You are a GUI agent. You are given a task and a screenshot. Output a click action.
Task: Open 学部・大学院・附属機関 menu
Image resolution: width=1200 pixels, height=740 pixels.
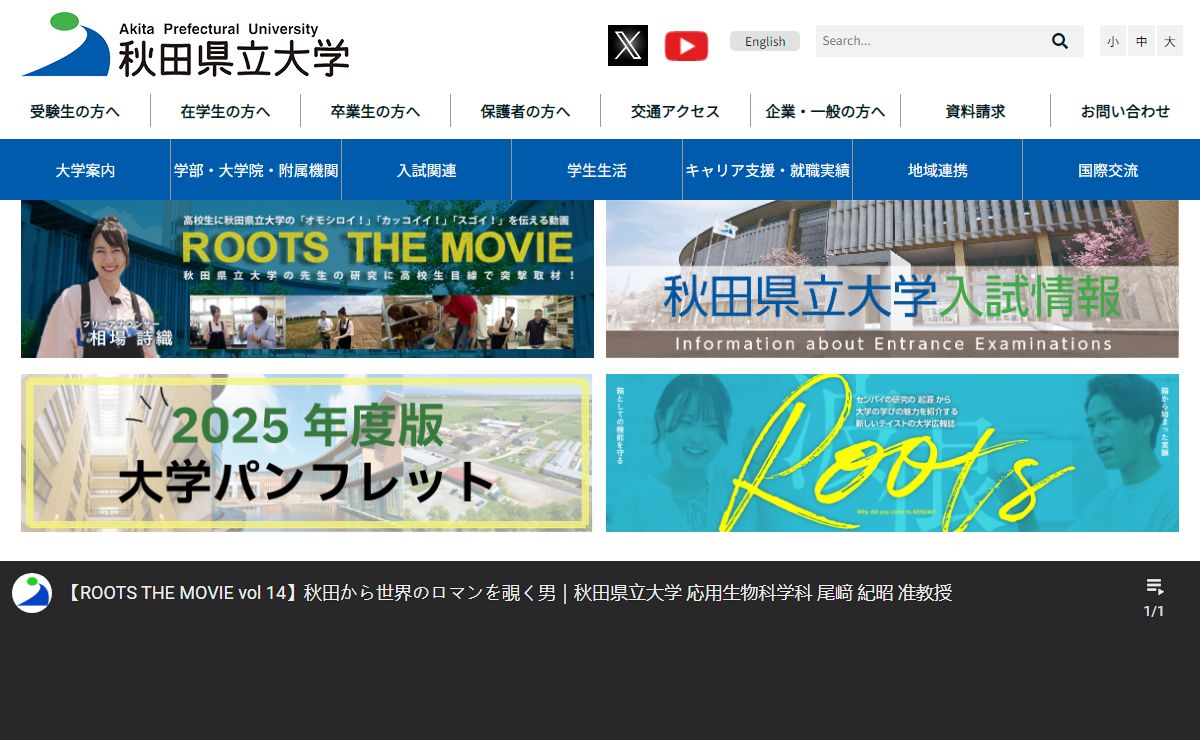(256, 170)
